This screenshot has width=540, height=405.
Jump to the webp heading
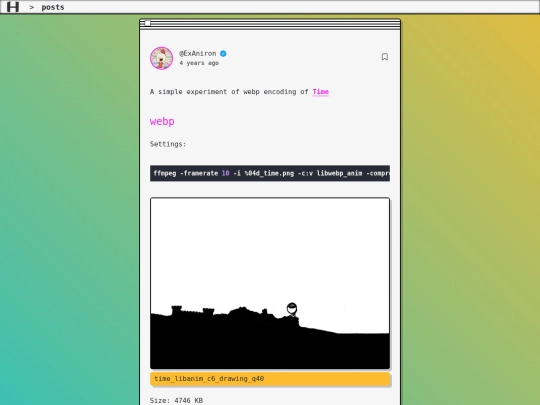(162, 121)
